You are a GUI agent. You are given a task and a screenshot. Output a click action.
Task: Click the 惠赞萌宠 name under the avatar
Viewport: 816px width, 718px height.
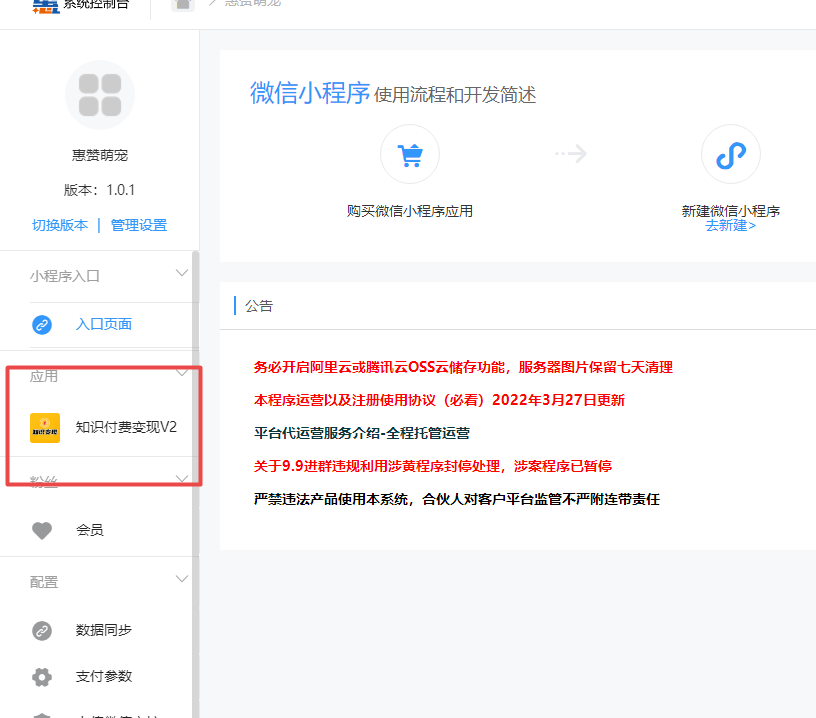point(100,155)
